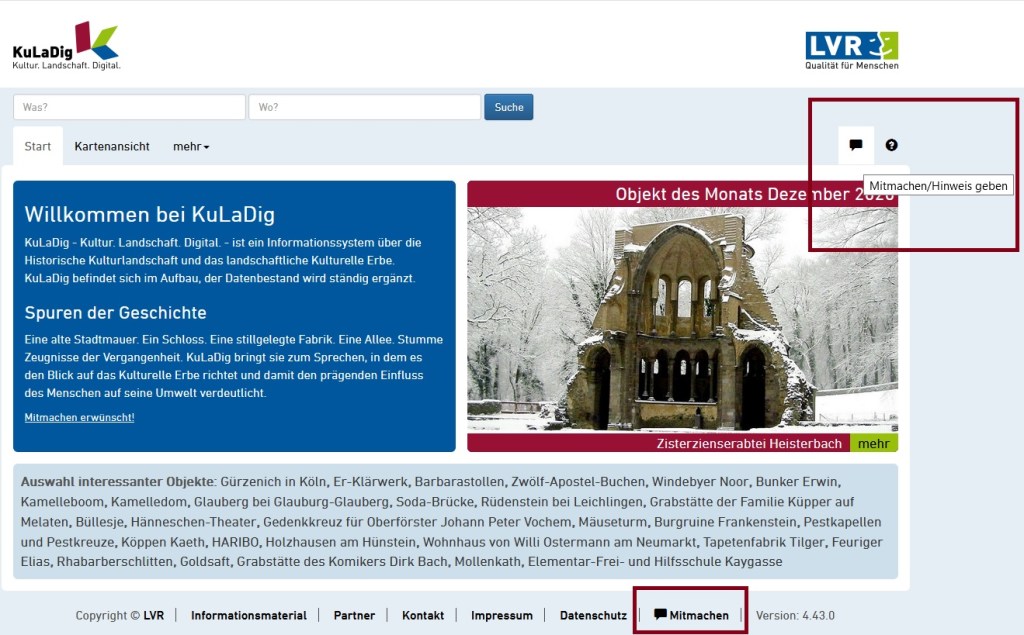Focus the "Was?" search field
Viewport: 1024px width, 635px height.
click(129, 107)
